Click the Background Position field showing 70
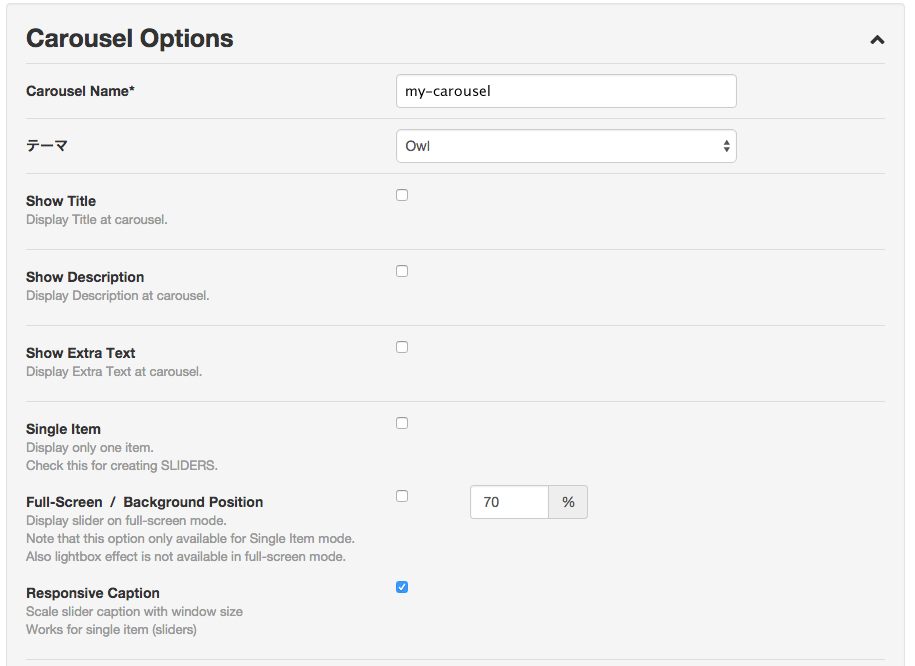Image resolution: width=915 pixels, height=666 pixels. click(509, 502)
